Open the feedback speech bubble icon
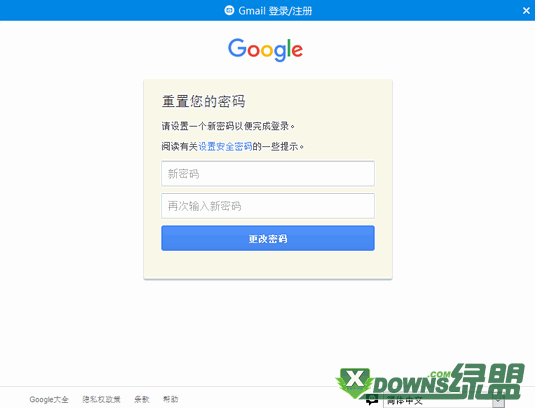The image size is (535, 408). (372, 399)
